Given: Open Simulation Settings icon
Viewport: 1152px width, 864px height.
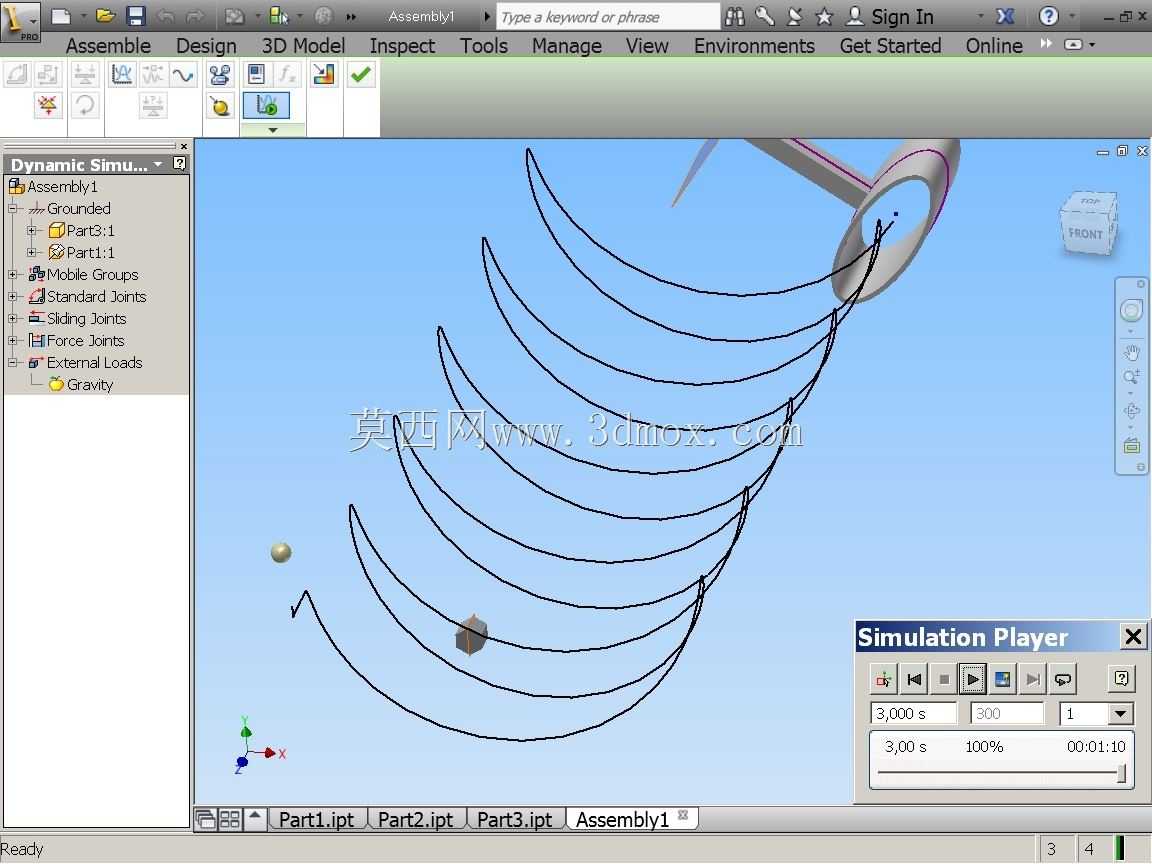Looking at the screenshot, I should 256,74.
